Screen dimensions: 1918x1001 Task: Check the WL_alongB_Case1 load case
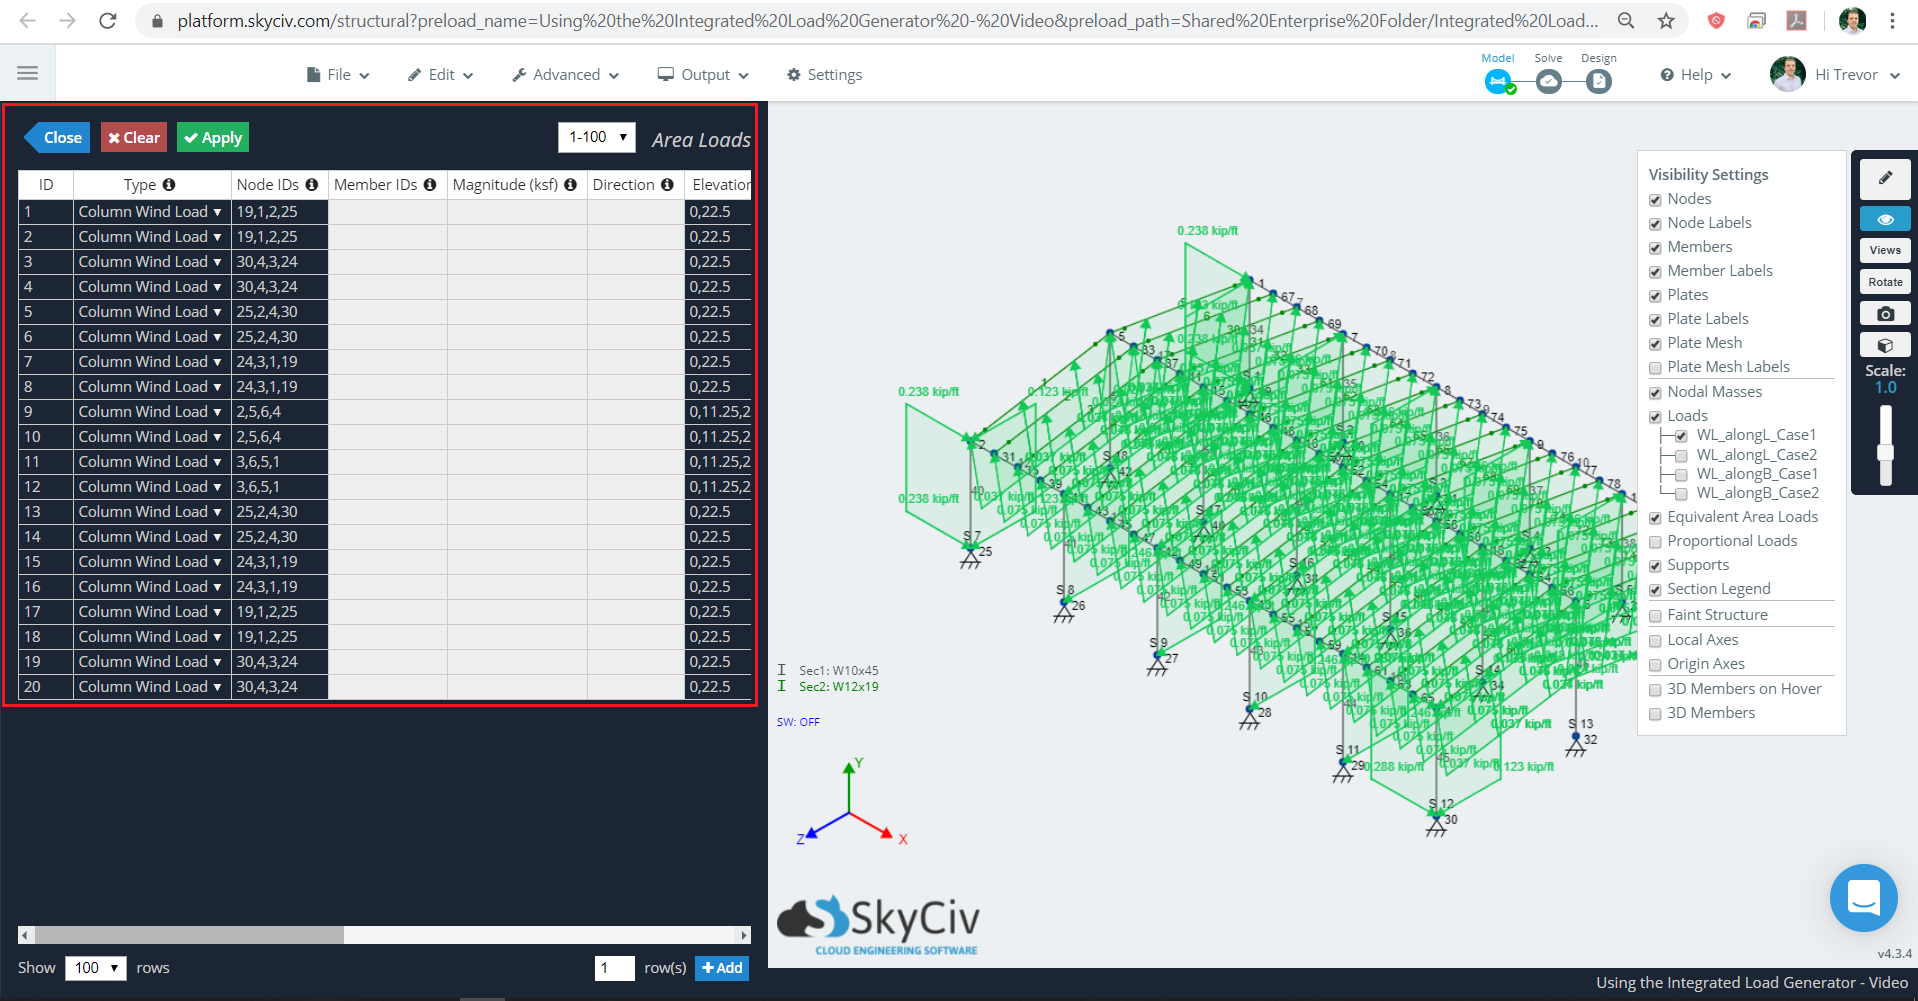coord(1680,475)
